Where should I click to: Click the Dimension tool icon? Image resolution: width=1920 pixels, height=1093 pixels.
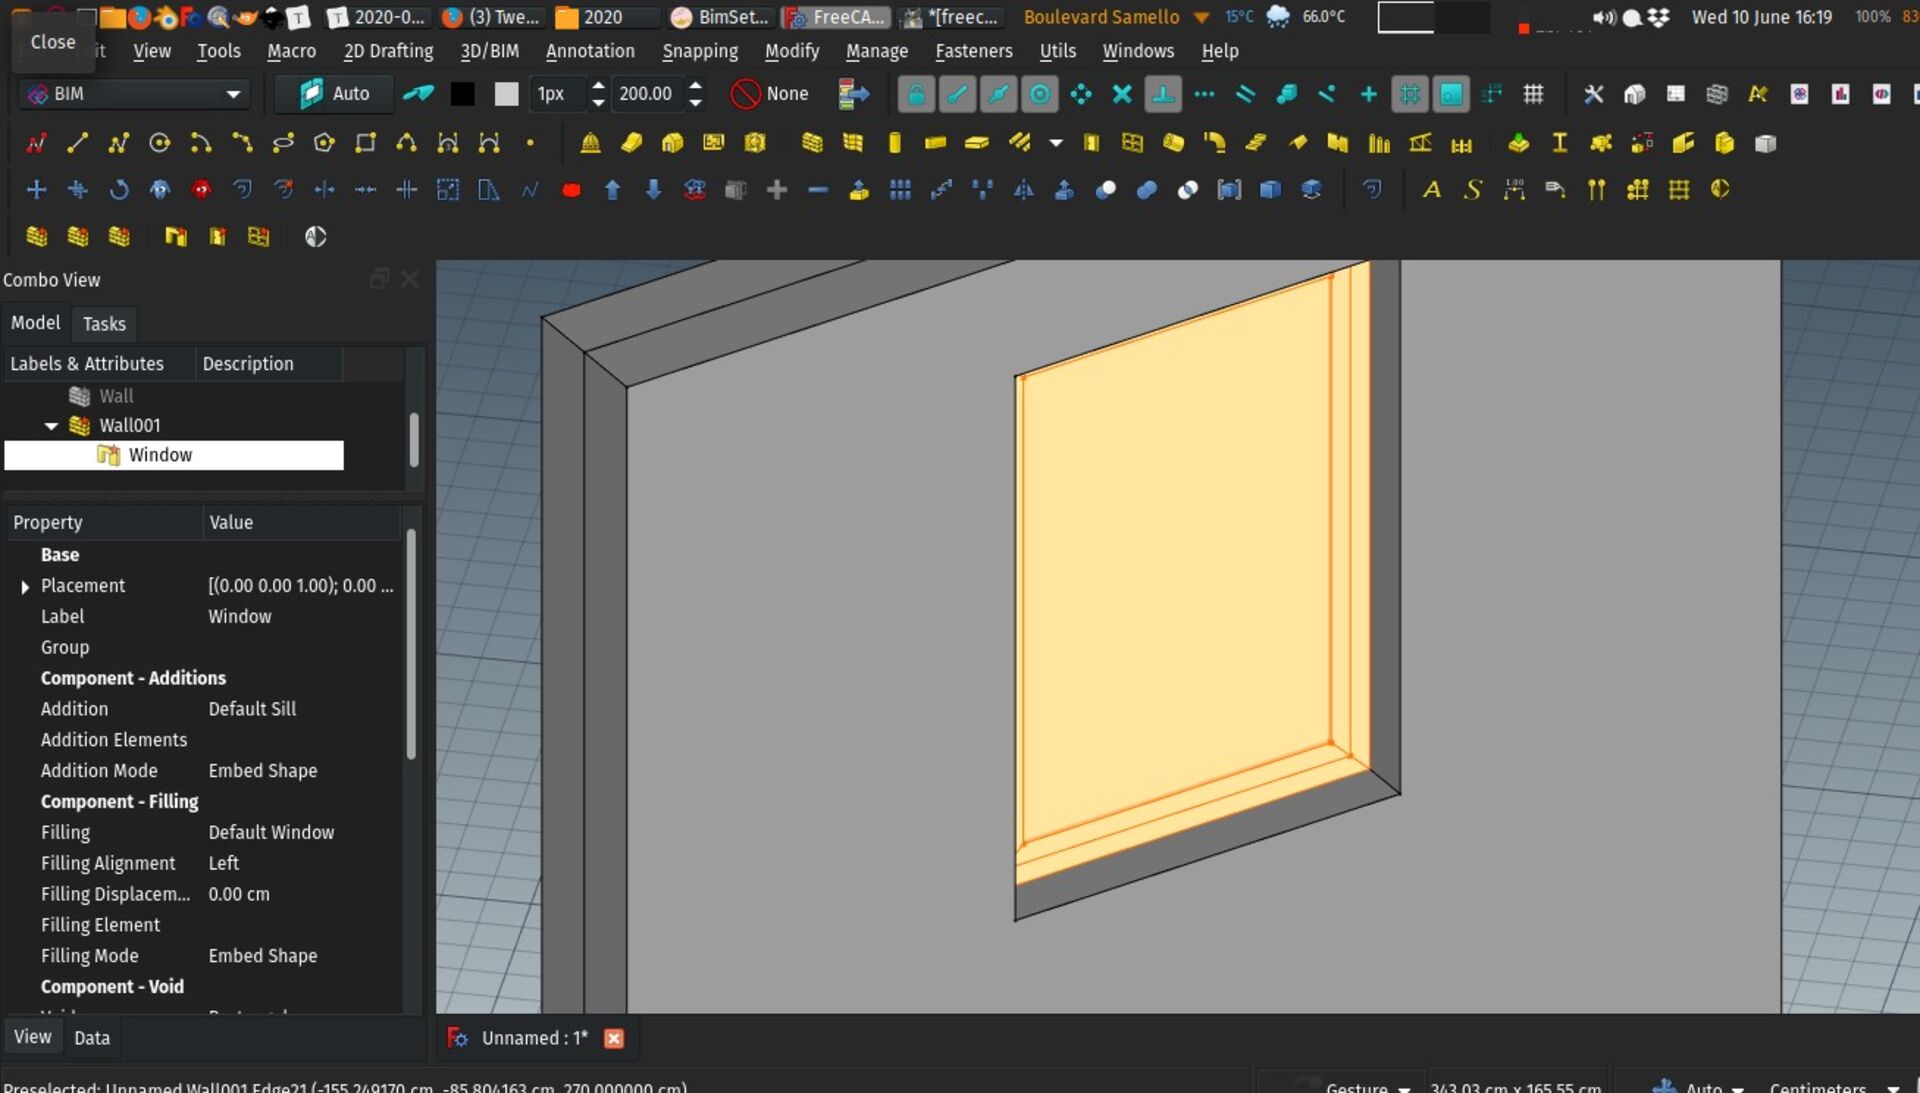coord(1514,189)
